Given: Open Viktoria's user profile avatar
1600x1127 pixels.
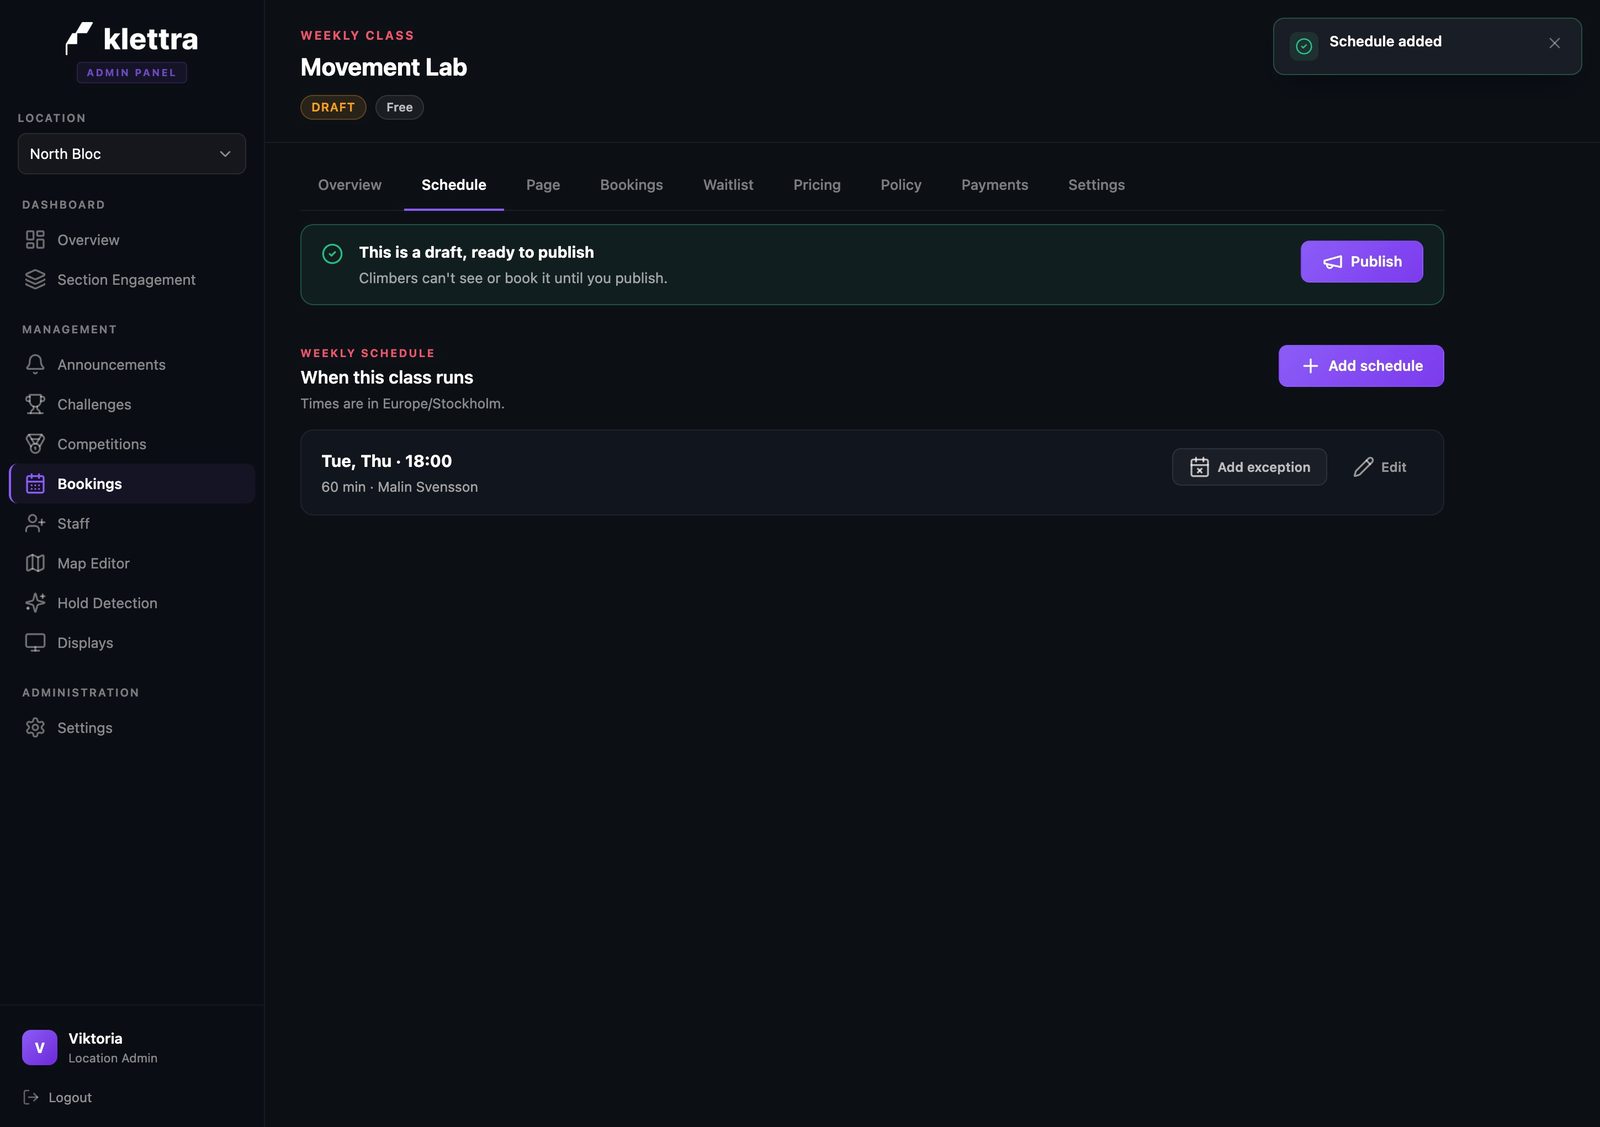Looking at the screenshot, I should point(40,1048).
